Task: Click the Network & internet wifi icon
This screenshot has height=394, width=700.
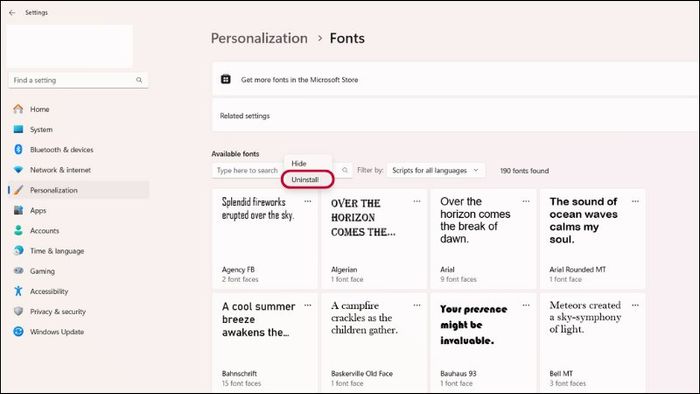Action: (x=18, y=170)
